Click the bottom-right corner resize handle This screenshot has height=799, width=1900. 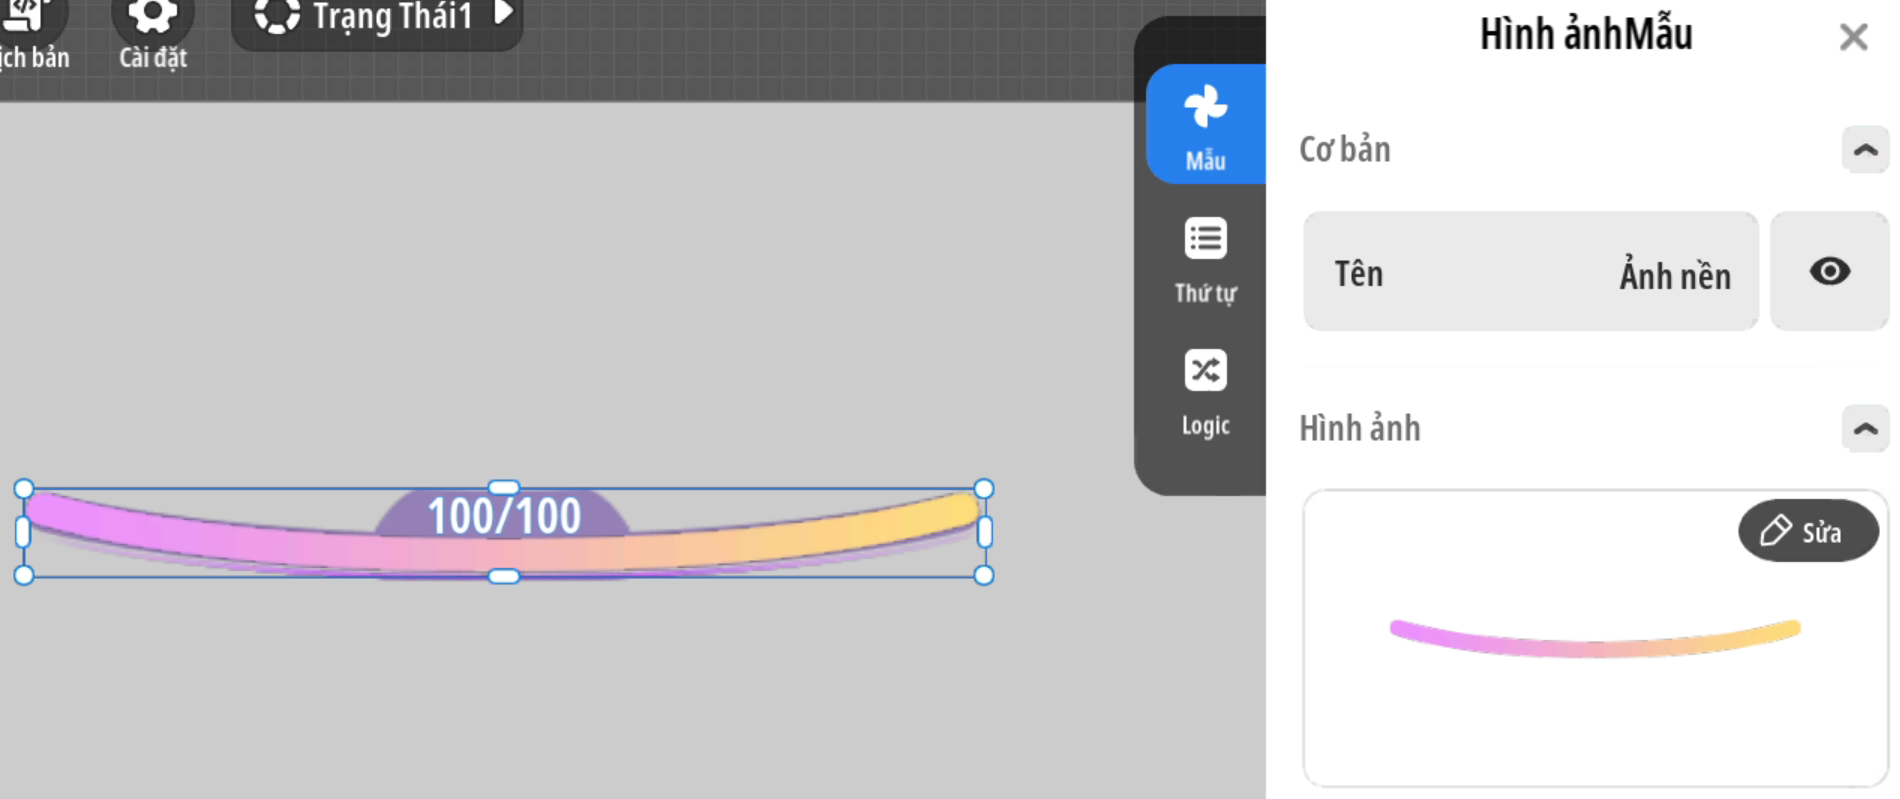point(984,575)
